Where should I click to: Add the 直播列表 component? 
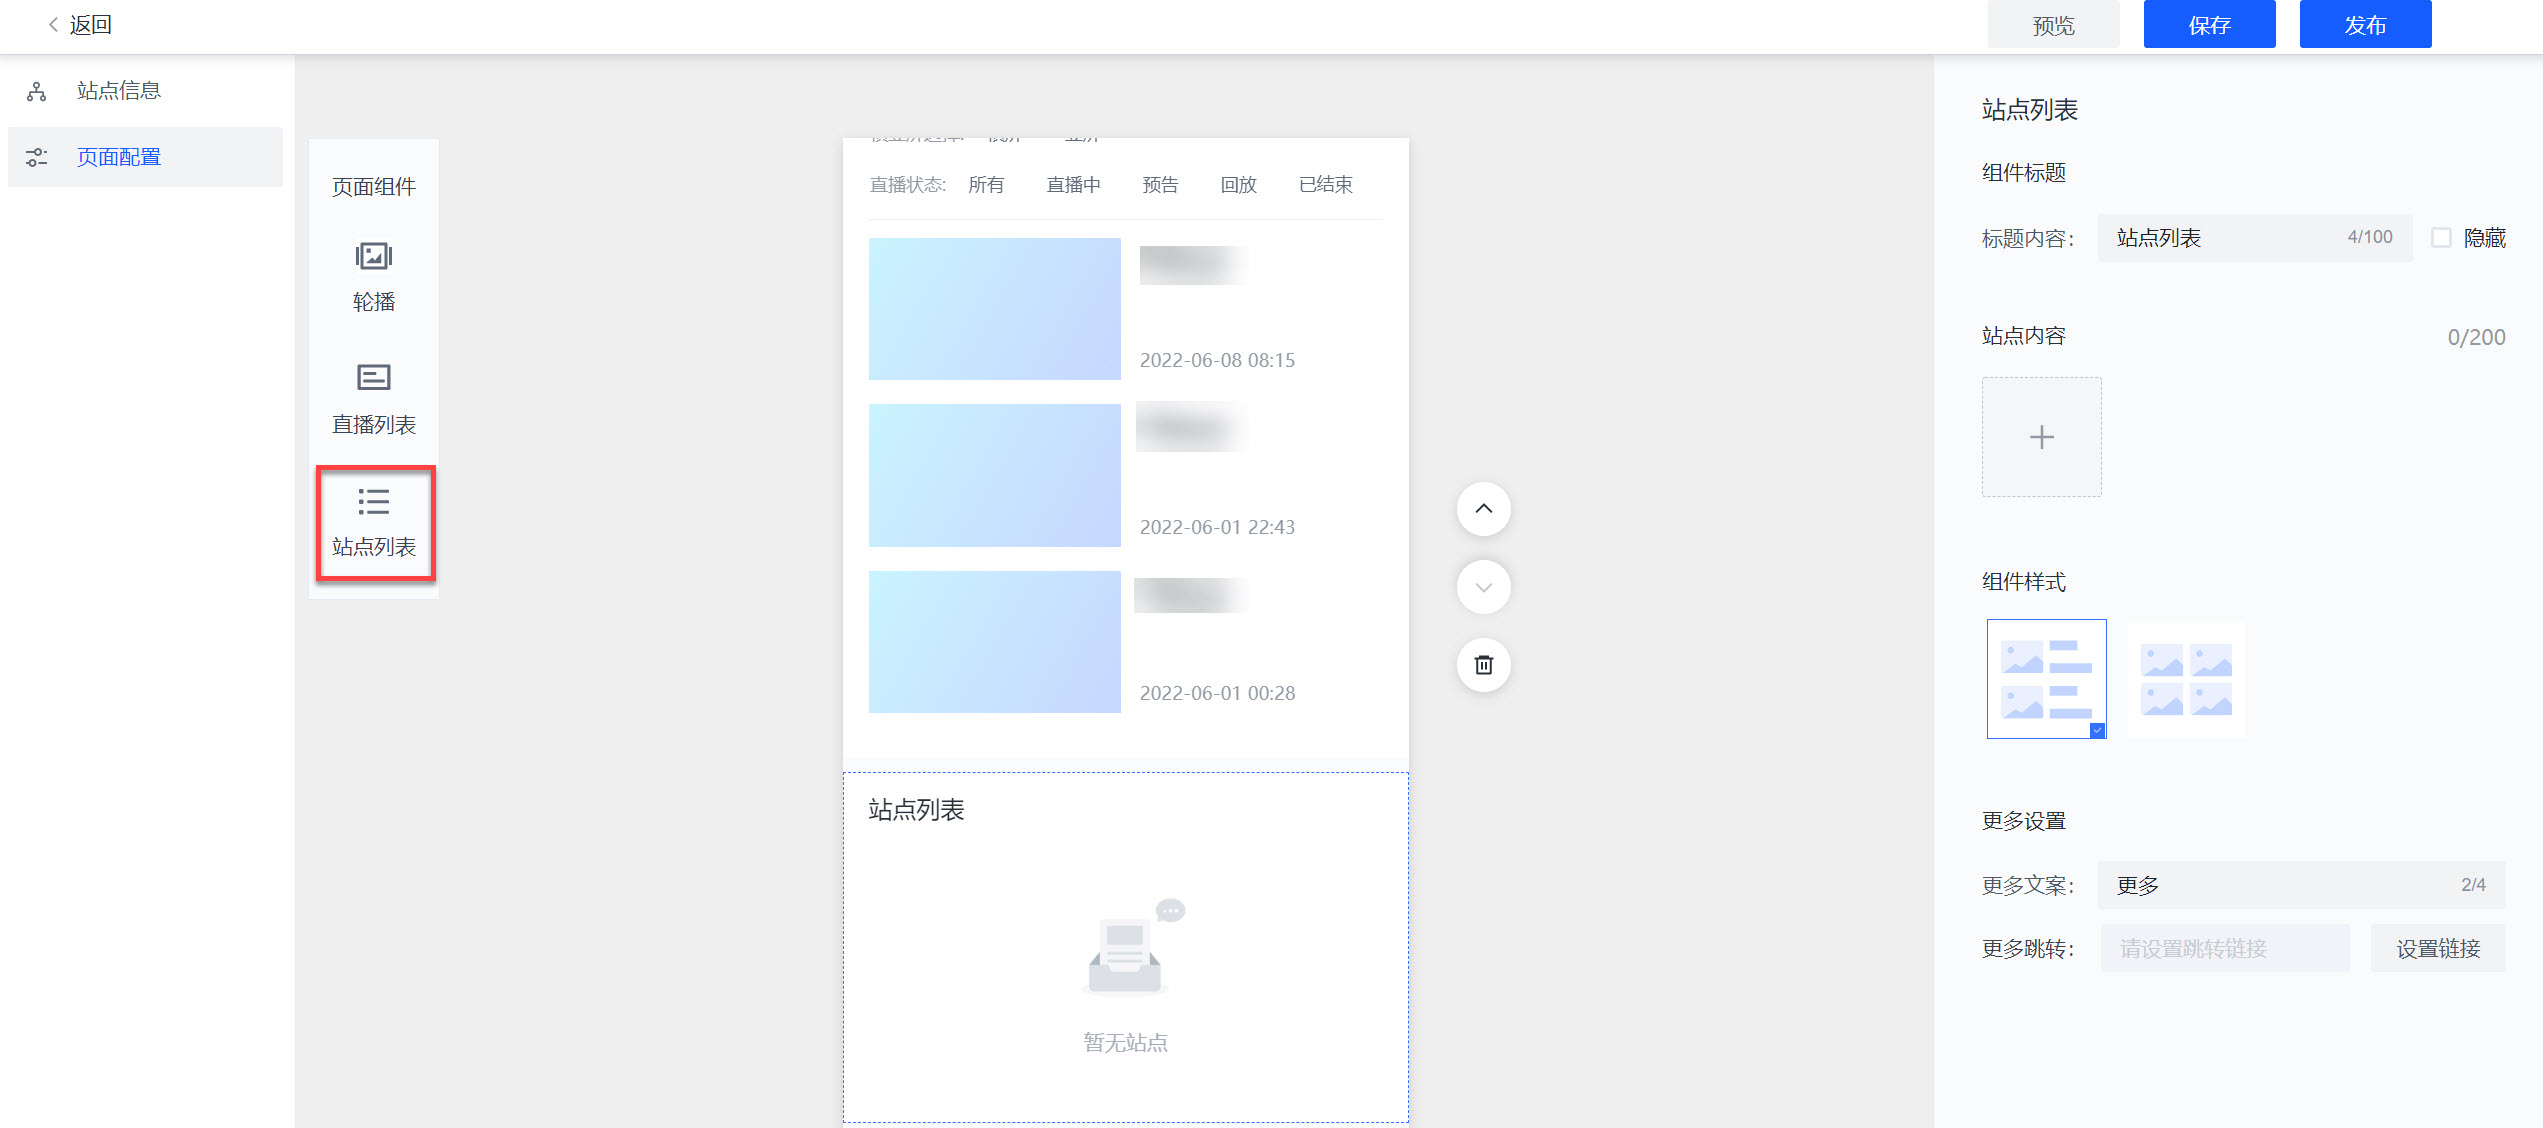click(x=374, y=399)
